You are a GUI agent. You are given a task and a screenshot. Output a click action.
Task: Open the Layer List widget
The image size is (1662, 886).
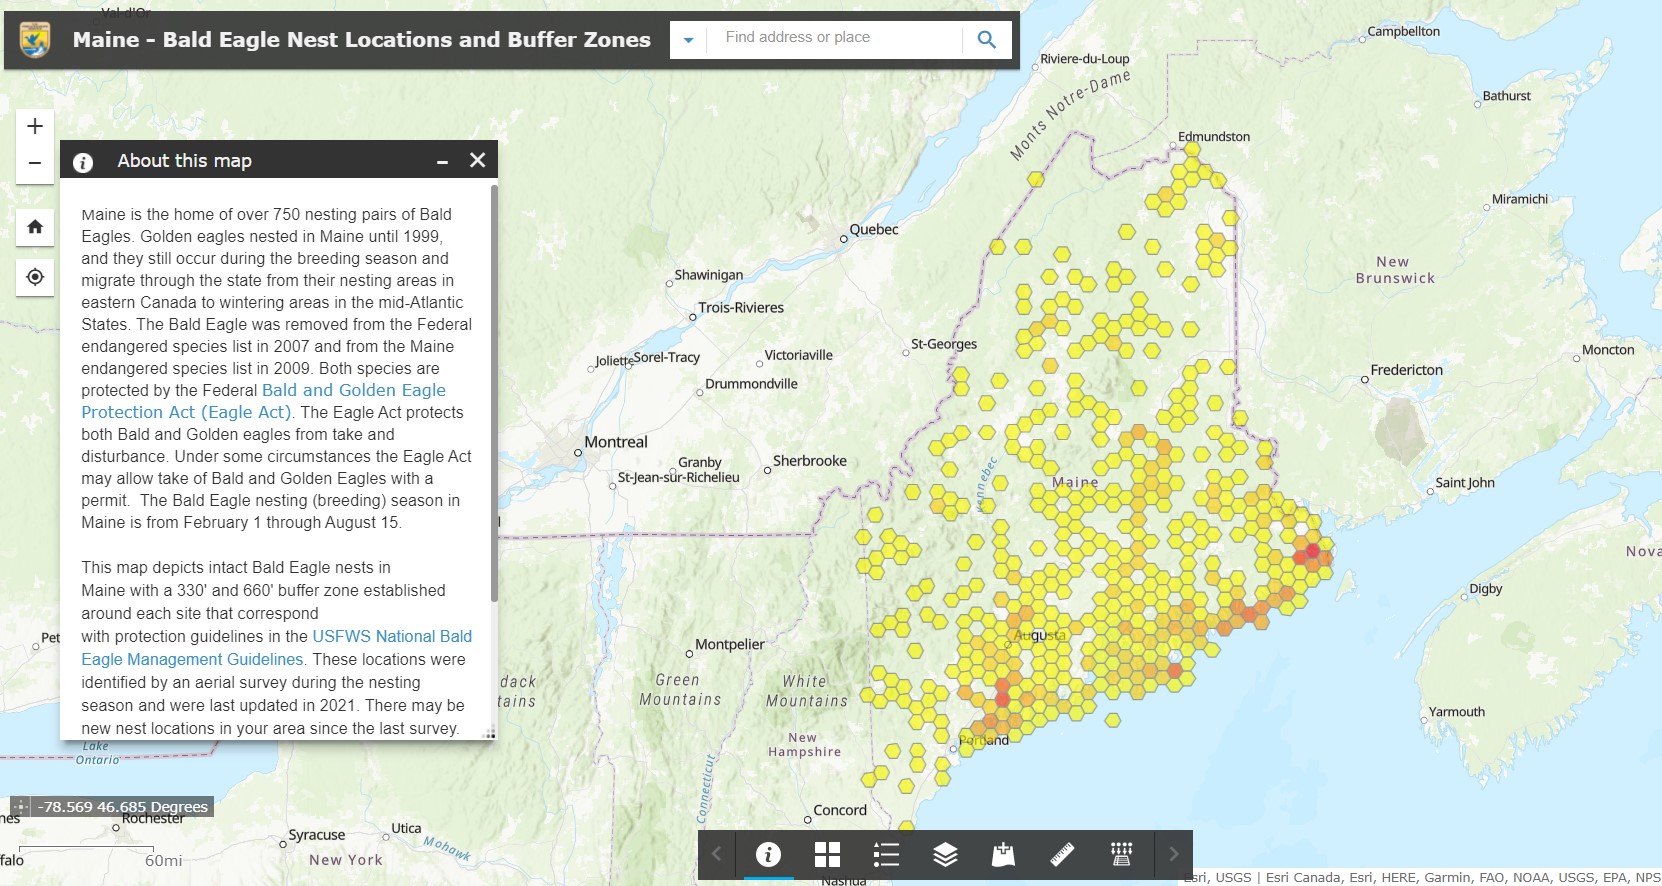coord(945,854)
